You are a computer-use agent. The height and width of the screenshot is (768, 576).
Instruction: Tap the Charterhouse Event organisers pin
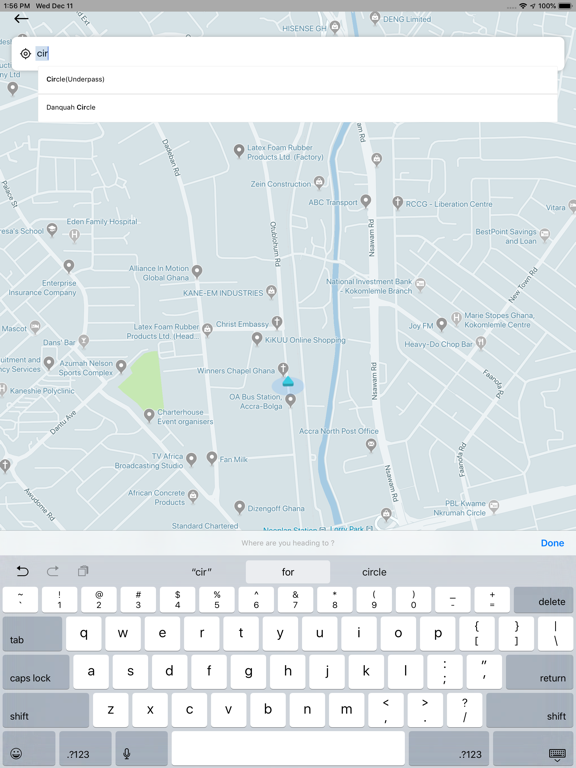(x=149, y=415)
